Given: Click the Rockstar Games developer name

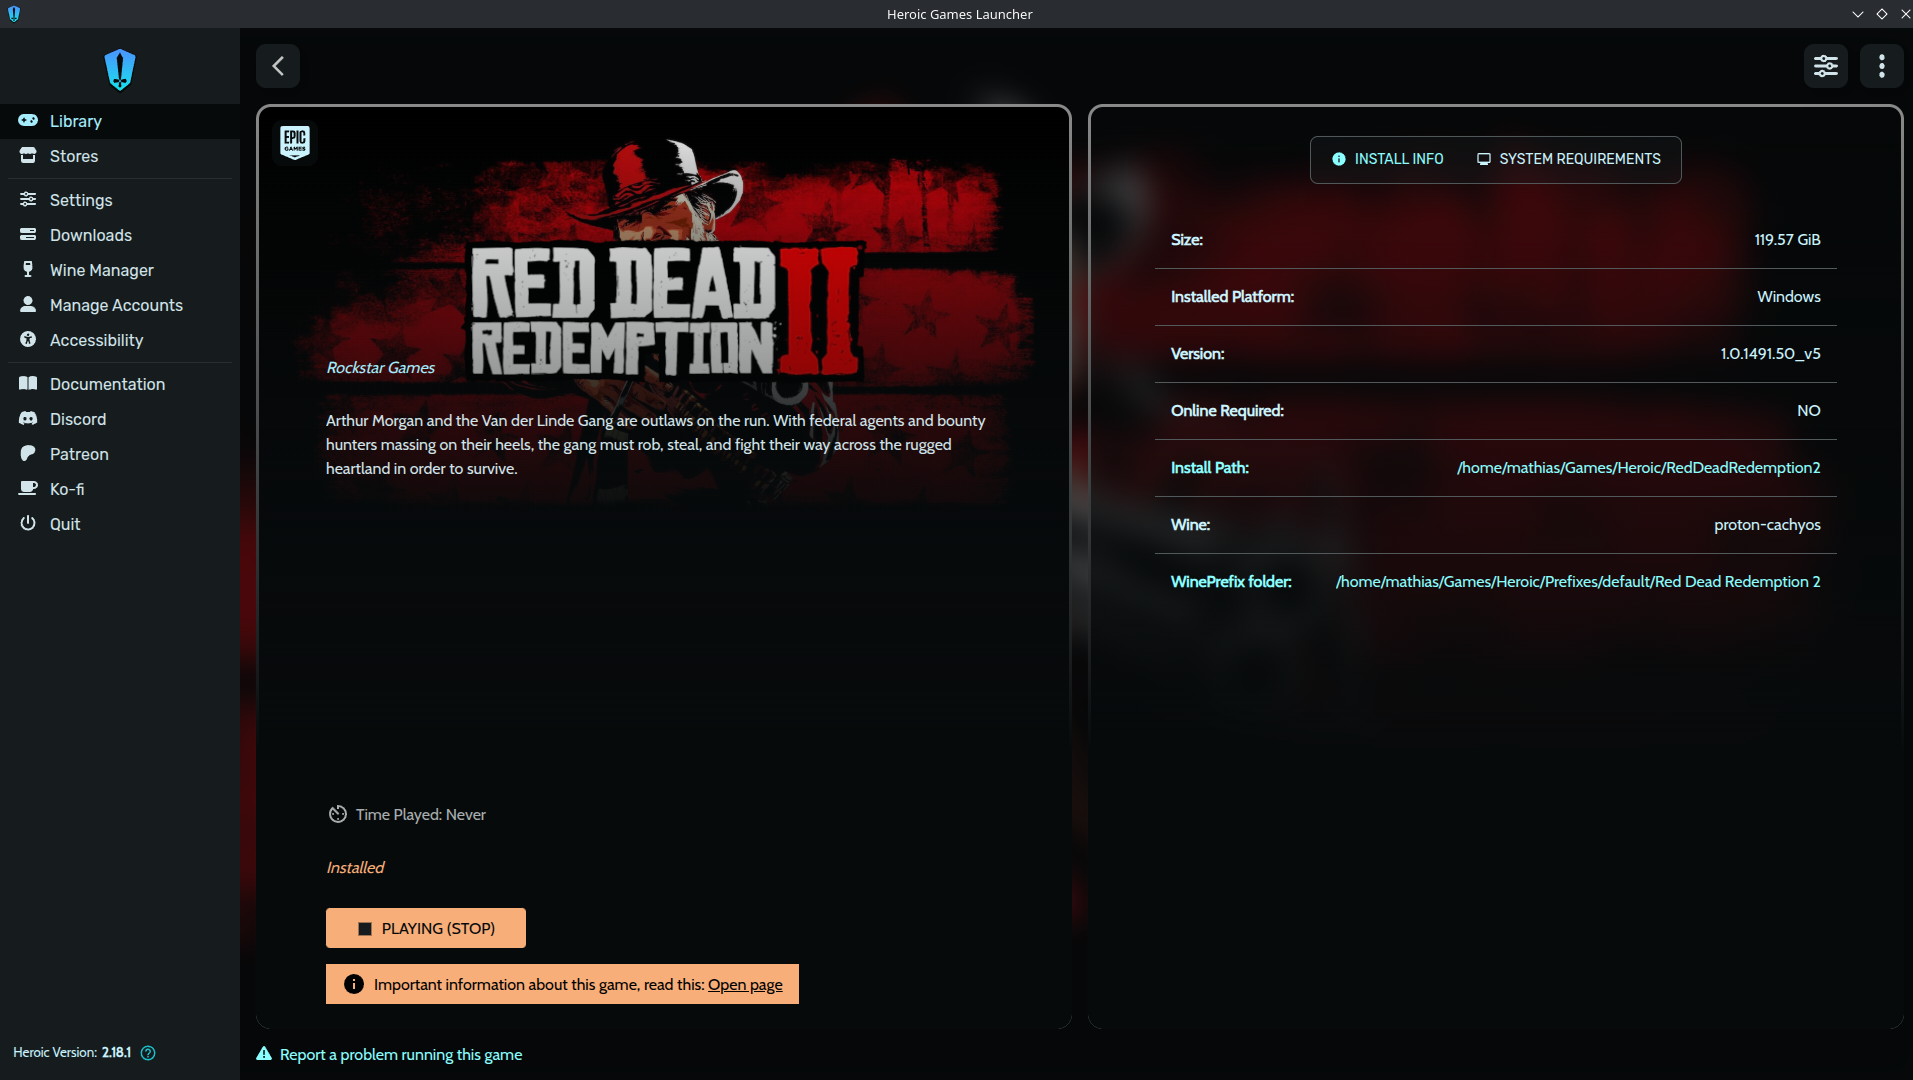Looking at the screenshot, I should [381, 368].
